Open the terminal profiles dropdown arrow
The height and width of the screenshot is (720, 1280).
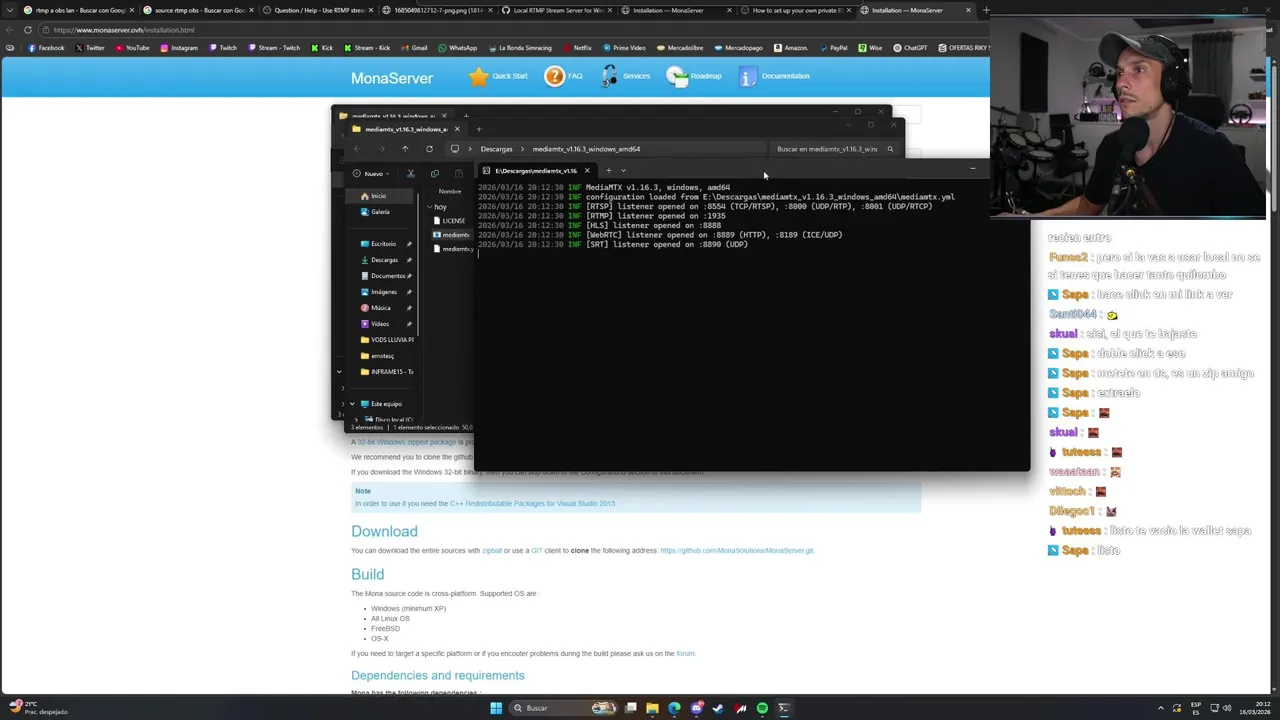point(623,171)
